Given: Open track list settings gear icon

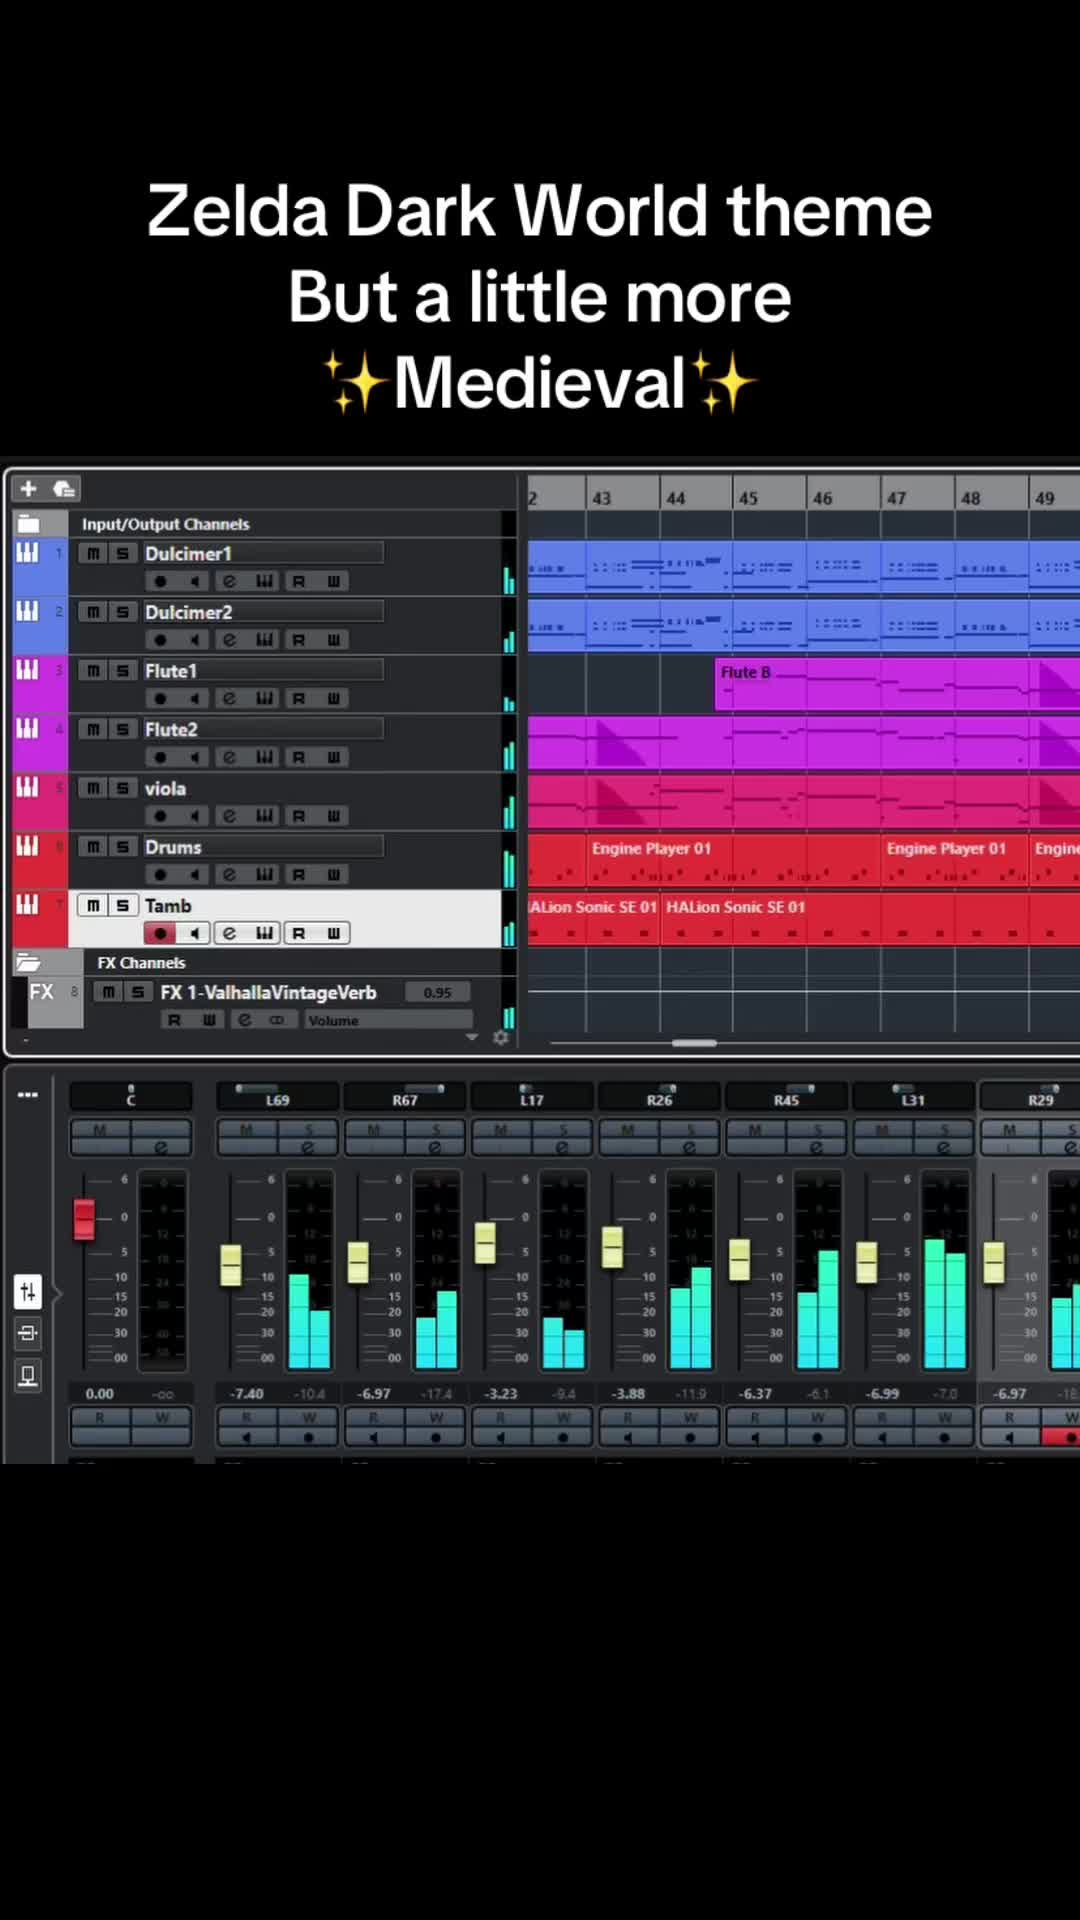Looking at the screenshot, I should (x=501, y=1038).
